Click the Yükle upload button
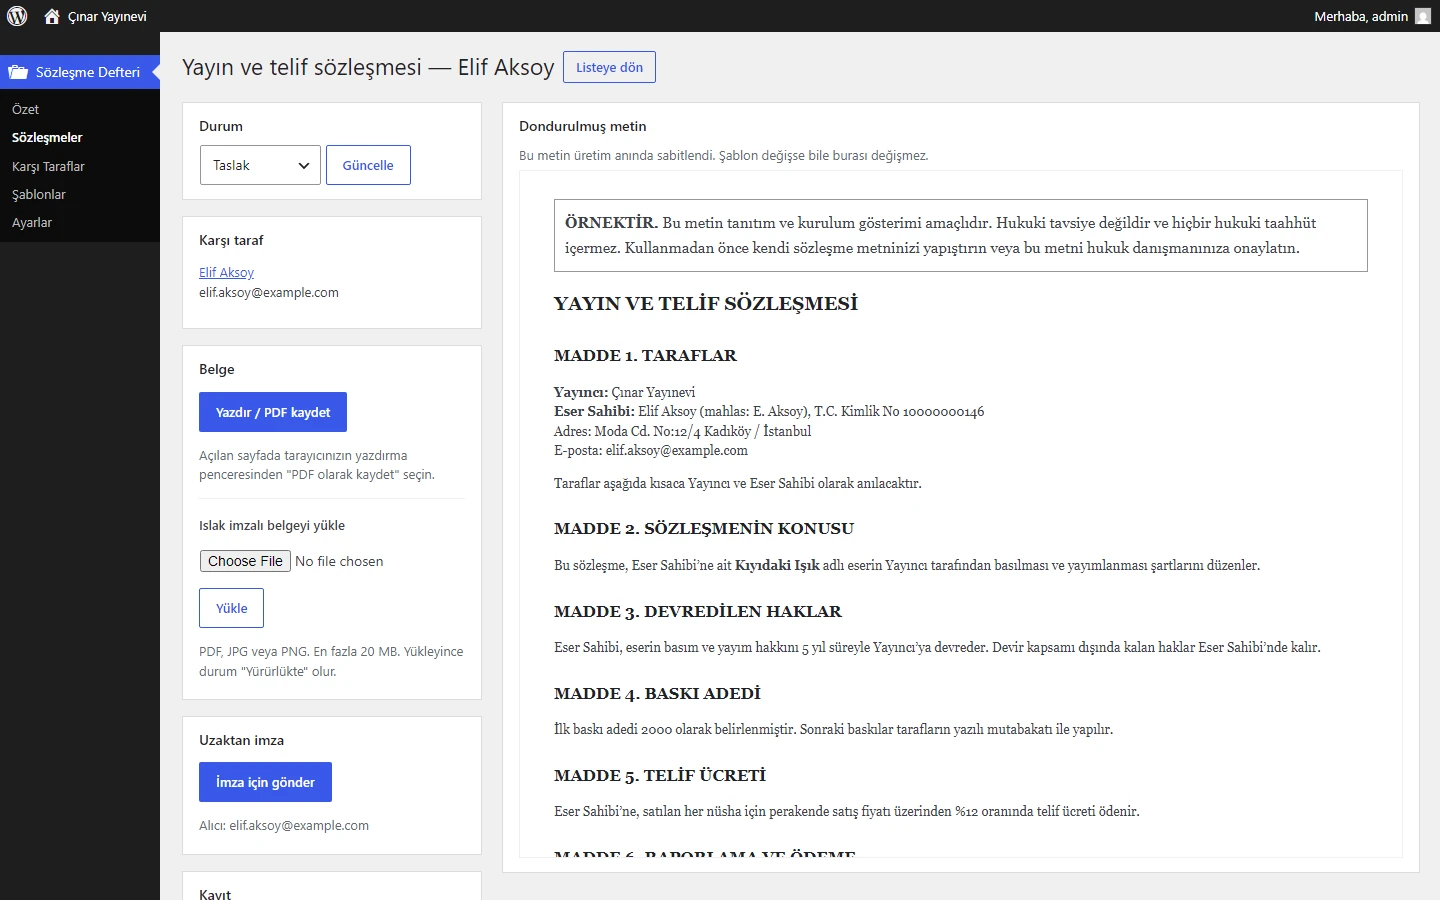The width and height of the screenshot is (1440, 900). [x=231, y=608]
